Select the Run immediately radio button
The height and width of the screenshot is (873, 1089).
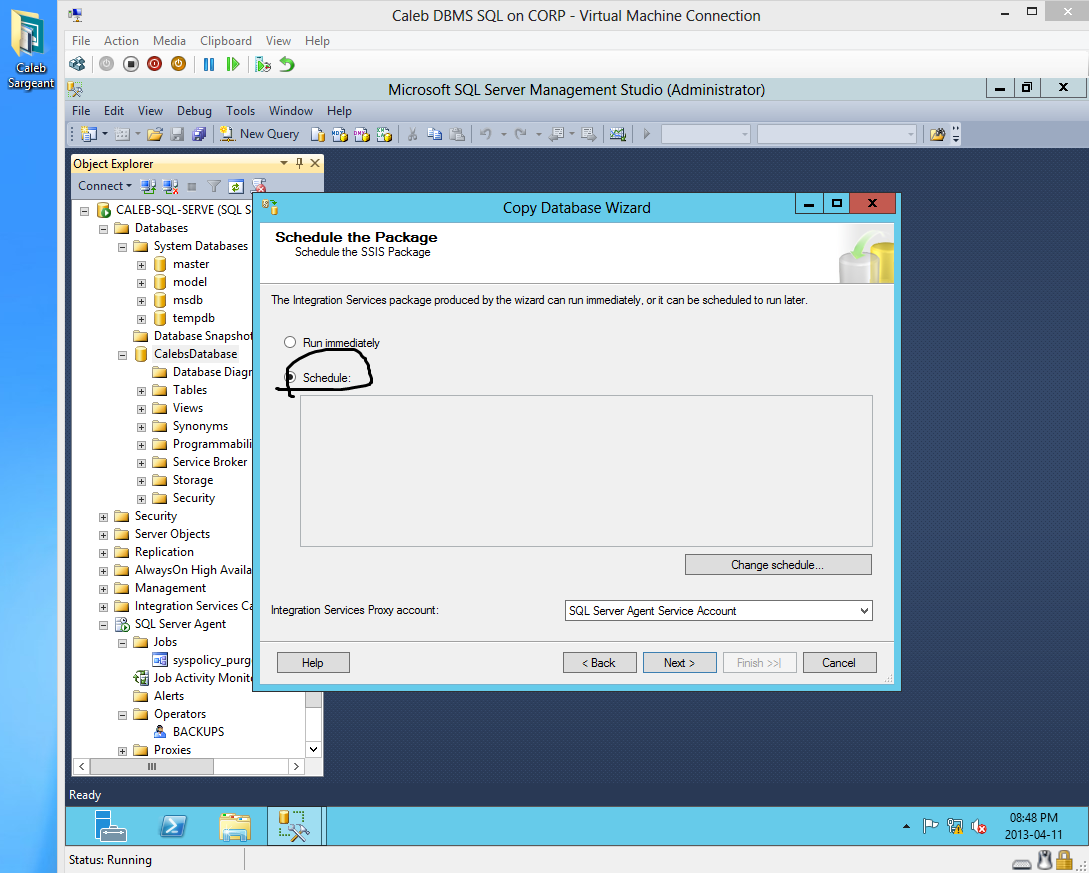click(290, 342)
